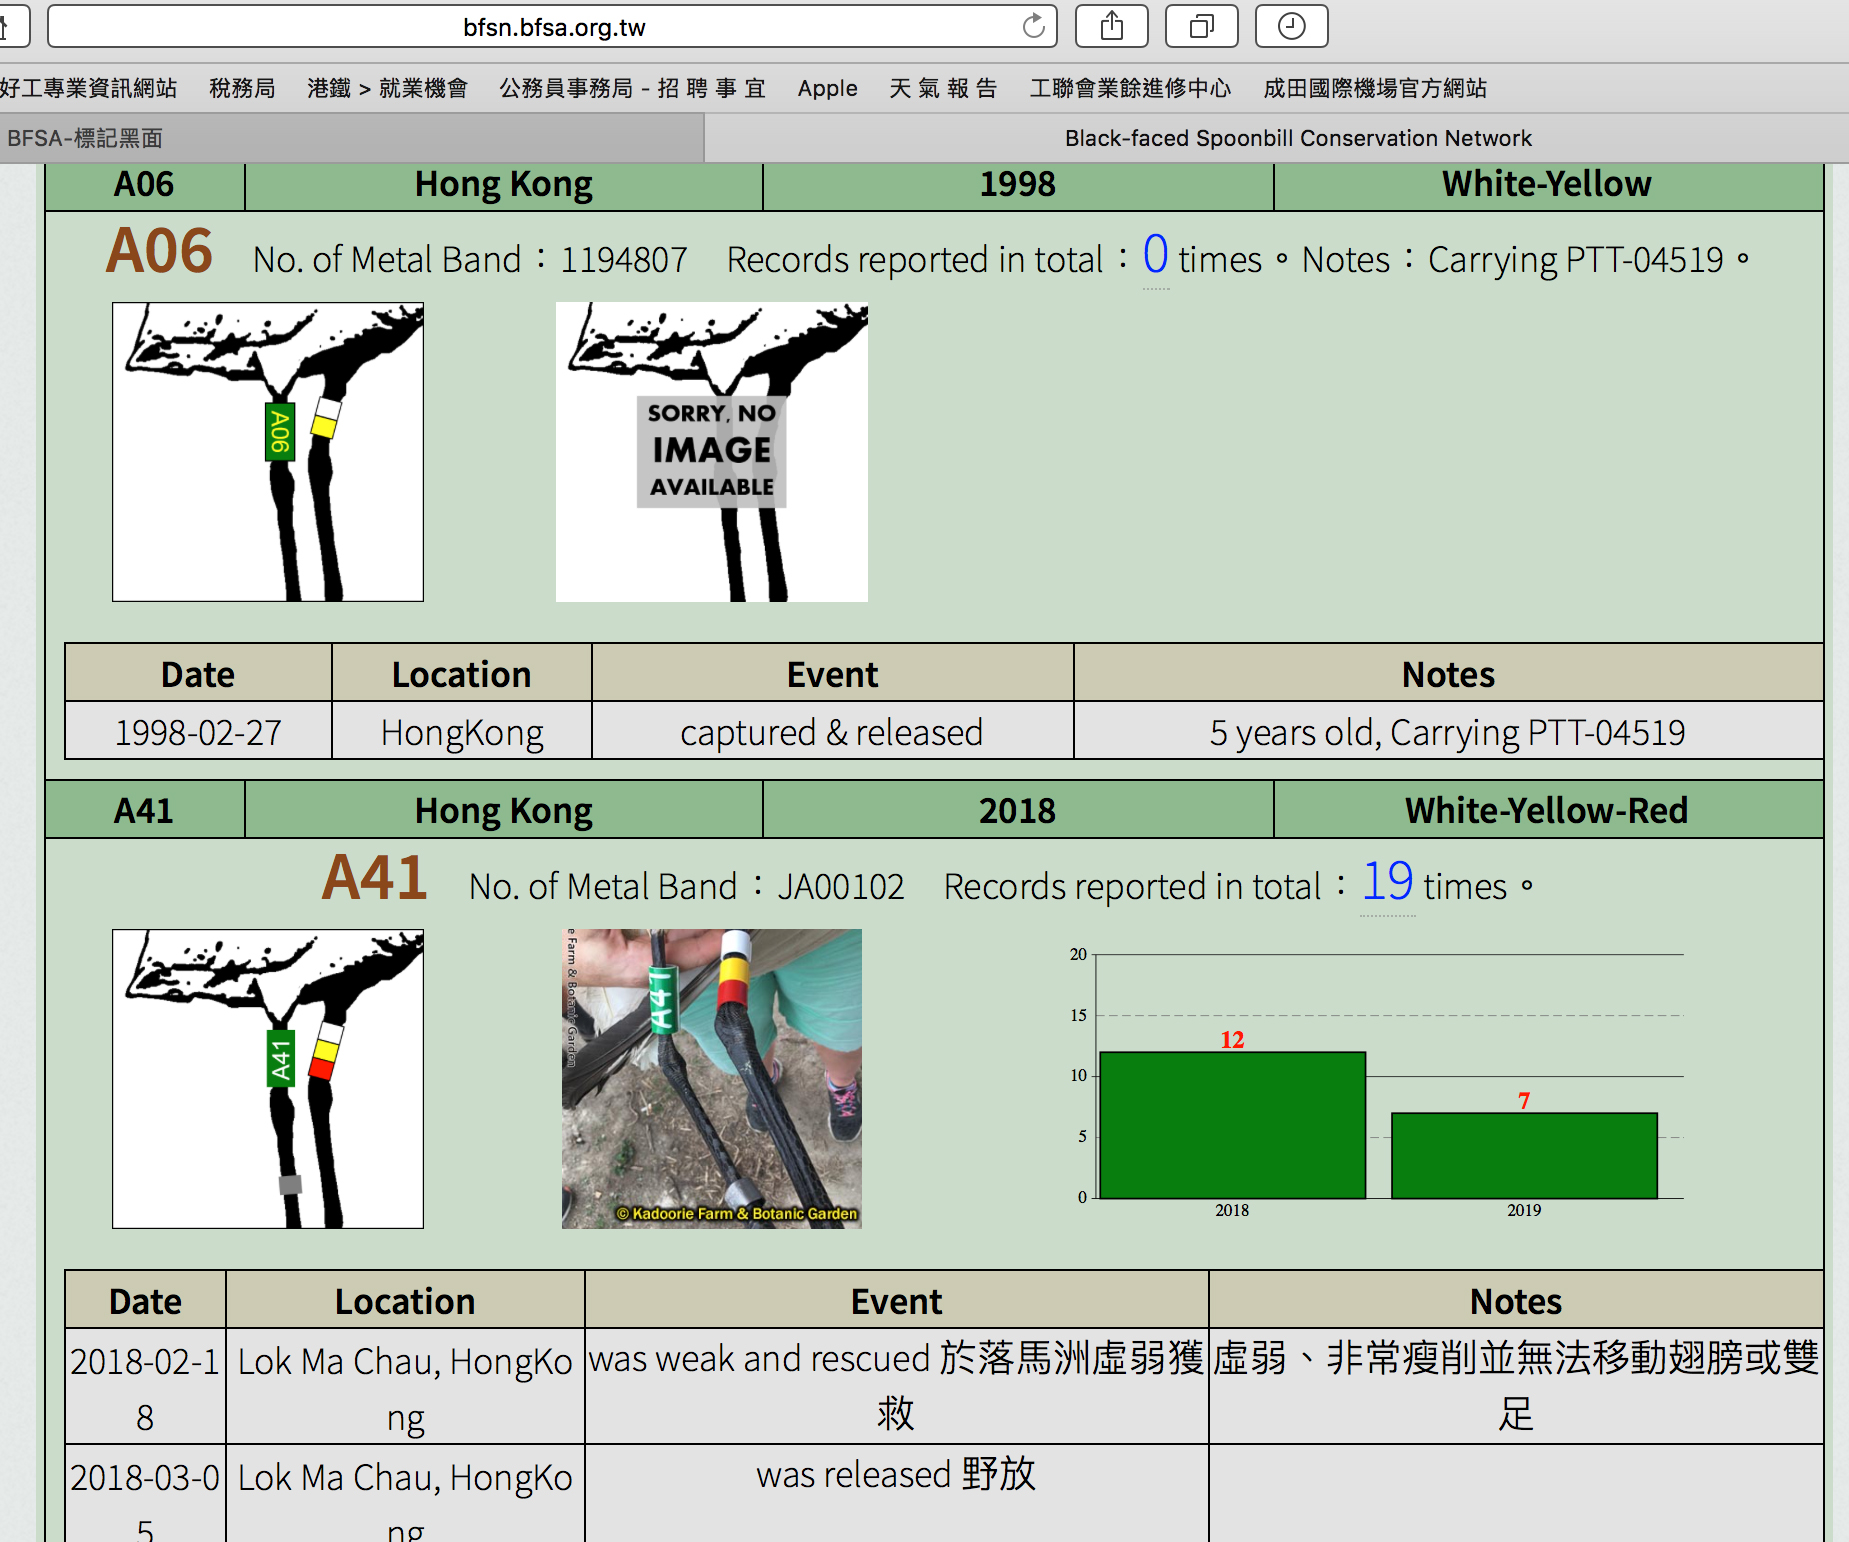
Task: Click the Share icon in Safari toolbar
Action: click(1111, 27)
